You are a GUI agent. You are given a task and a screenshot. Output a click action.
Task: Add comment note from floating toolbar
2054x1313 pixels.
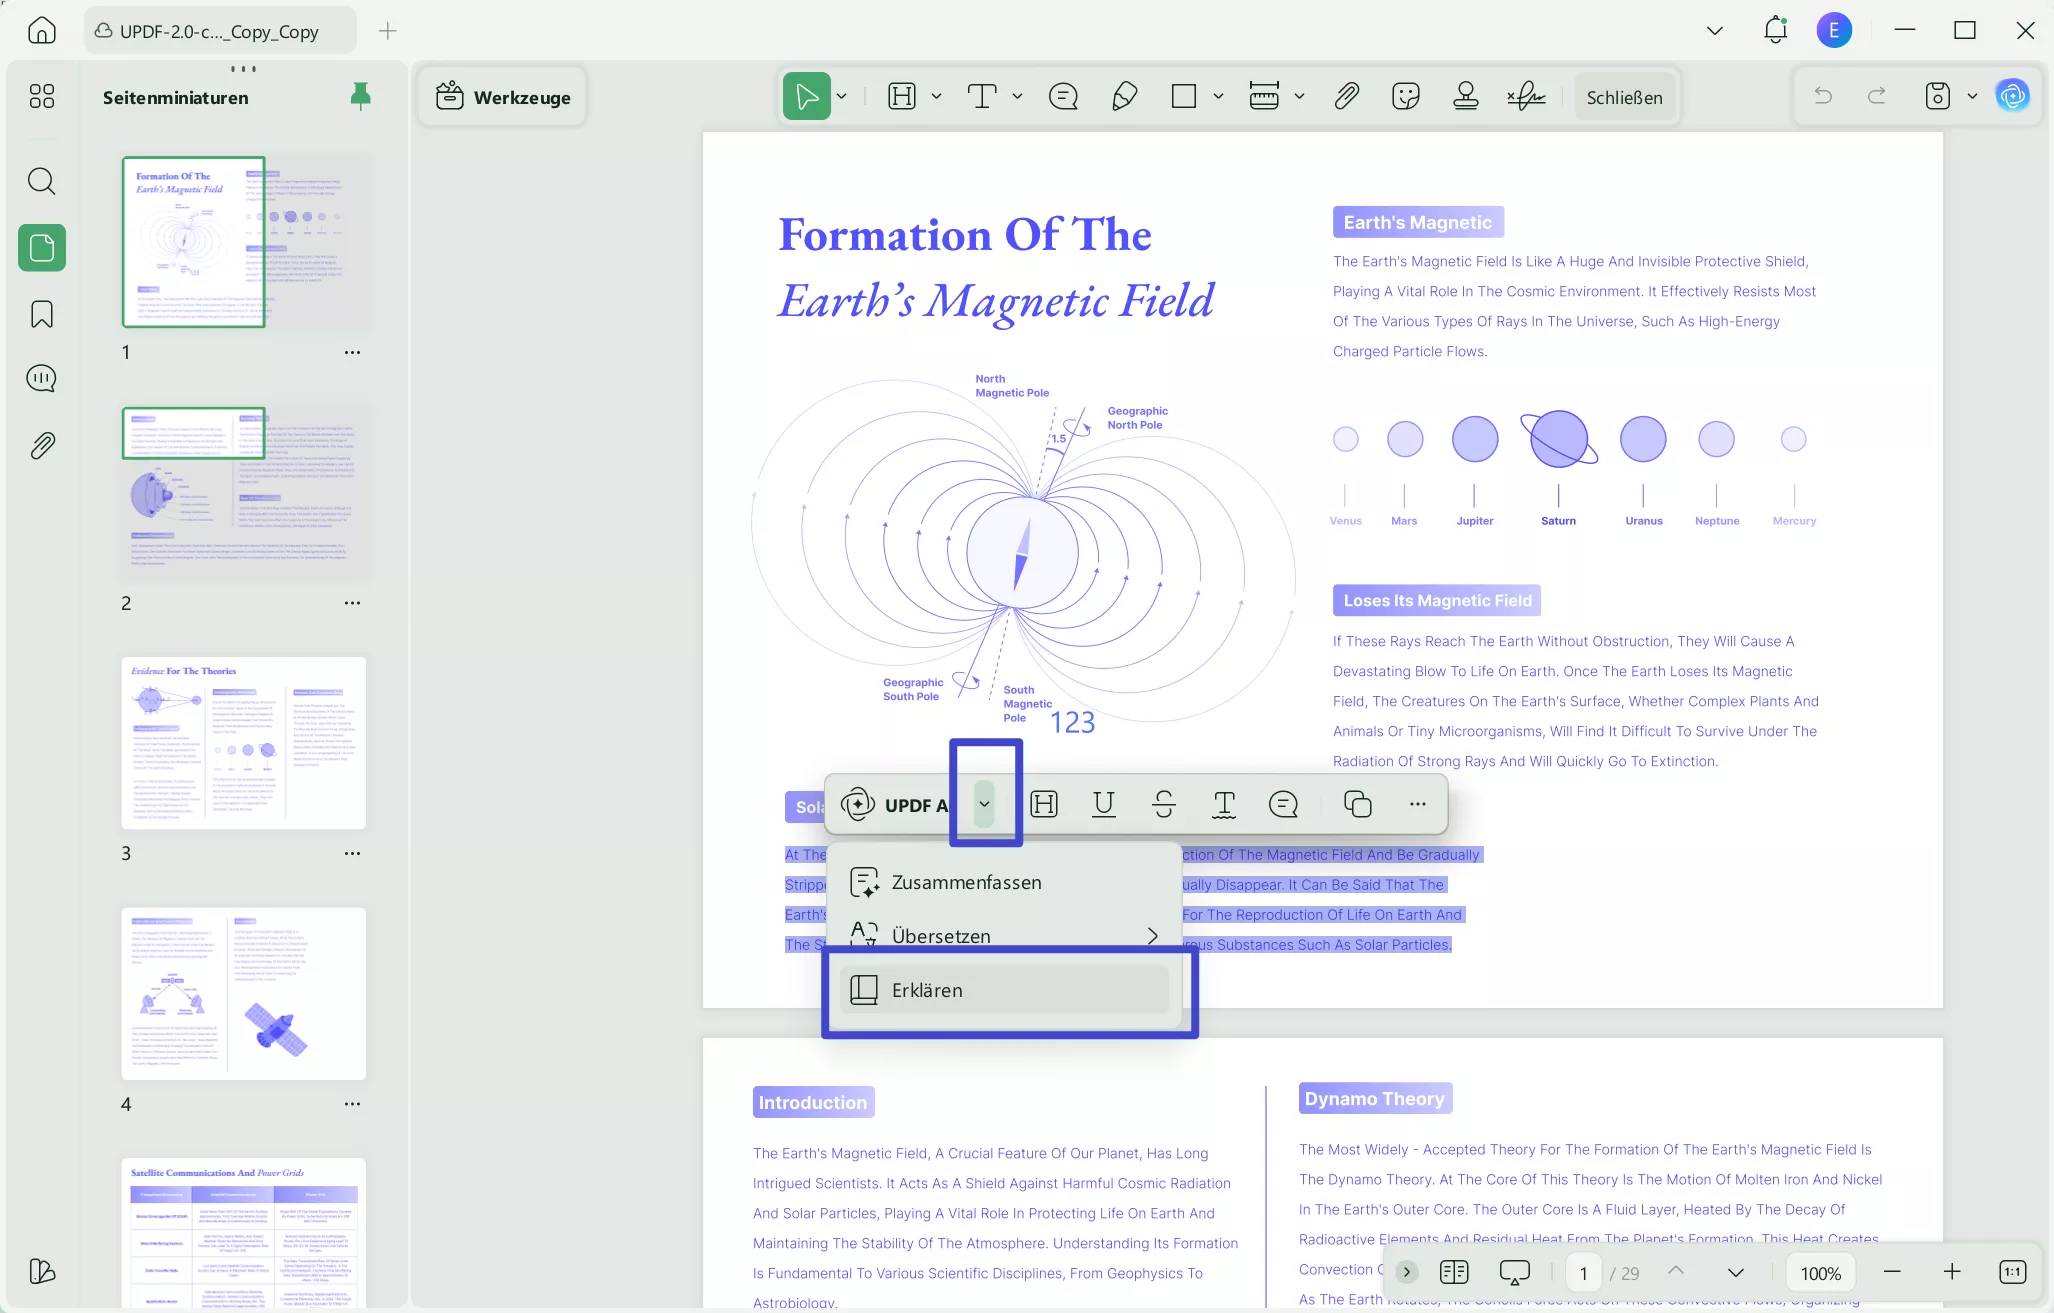point(1283,804)
